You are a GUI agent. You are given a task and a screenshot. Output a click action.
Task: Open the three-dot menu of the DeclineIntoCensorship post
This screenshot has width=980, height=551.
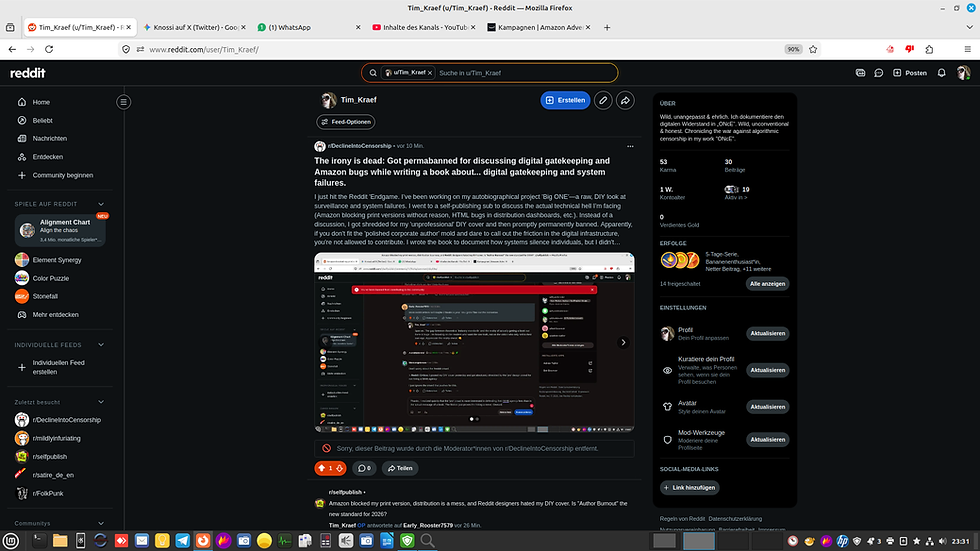pyautogui.click(x=630, y=146)
